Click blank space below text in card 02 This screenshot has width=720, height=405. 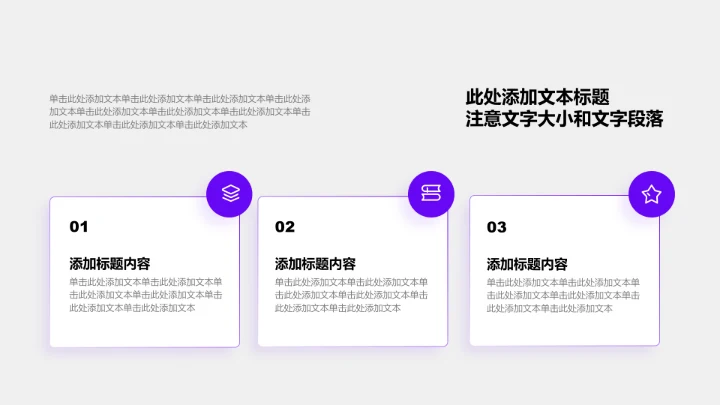(x=352, y=330)
